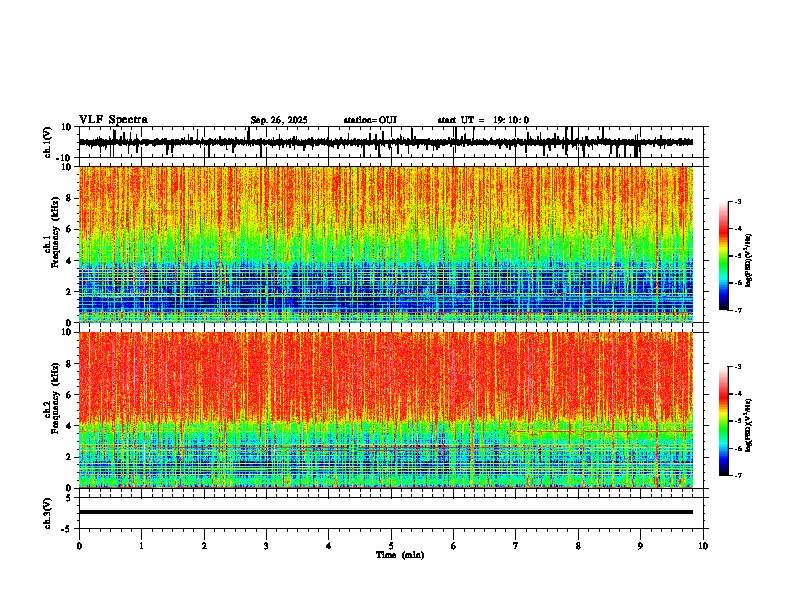Image resolution: width=792 pixels, height=612 pixels.
Task: Click inside the ch.2 spectrogram plot
Action: (x=386, y=410)
